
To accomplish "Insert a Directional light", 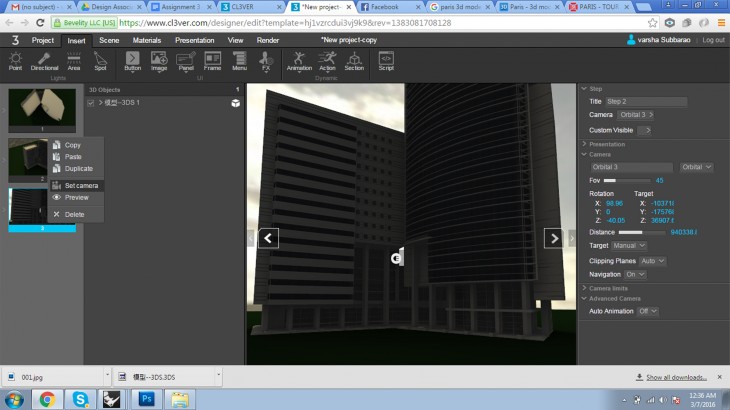I will click(44, 61).
